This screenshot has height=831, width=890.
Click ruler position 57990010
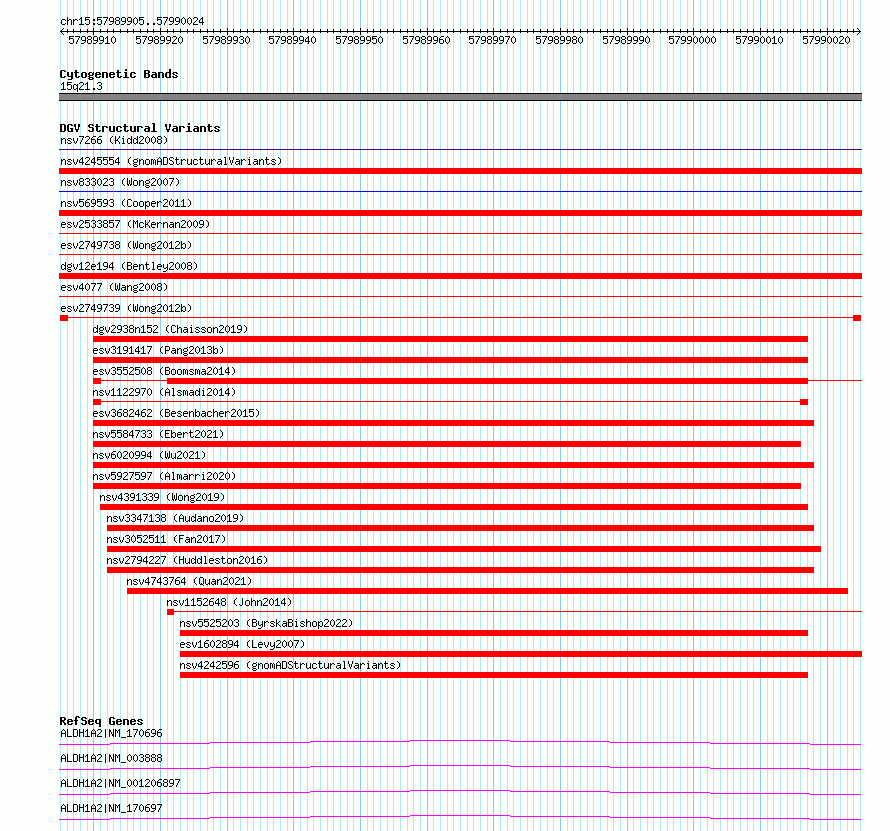pos(759,40)
